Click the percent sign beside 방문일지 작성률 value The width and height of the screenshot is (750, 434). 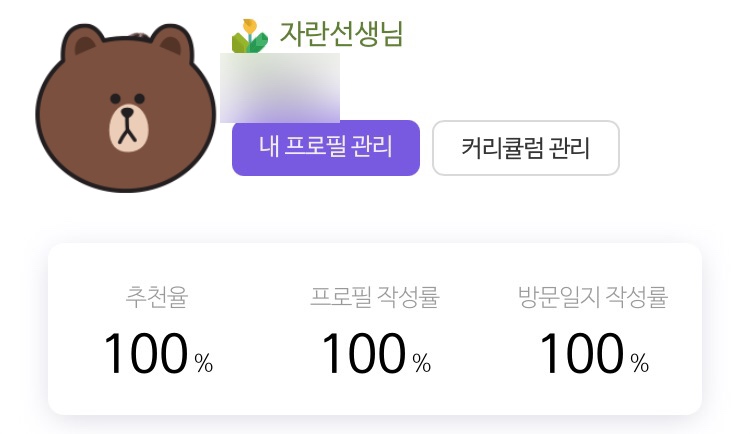tap(640, 363)
